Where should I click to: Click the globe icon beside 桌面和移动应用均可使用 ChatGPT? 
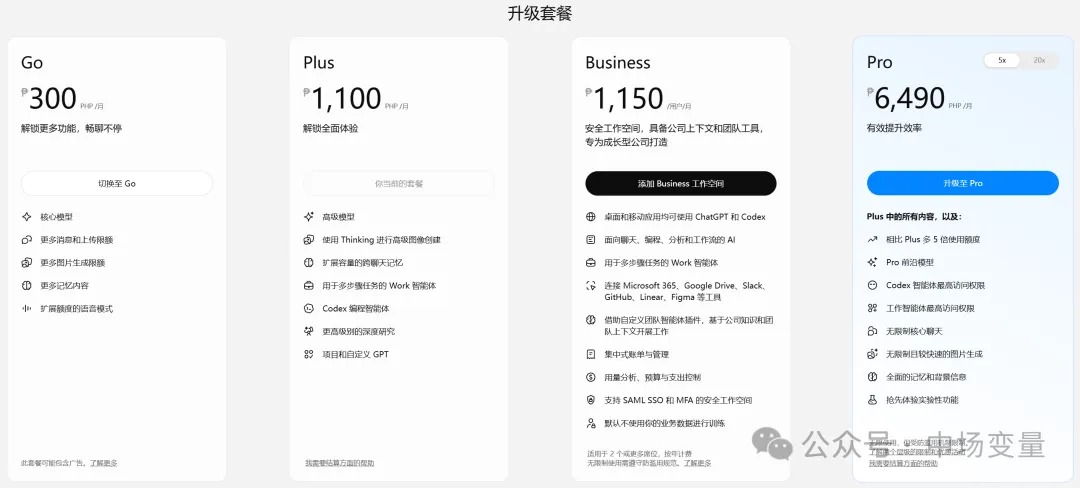[x=590, y=217]
